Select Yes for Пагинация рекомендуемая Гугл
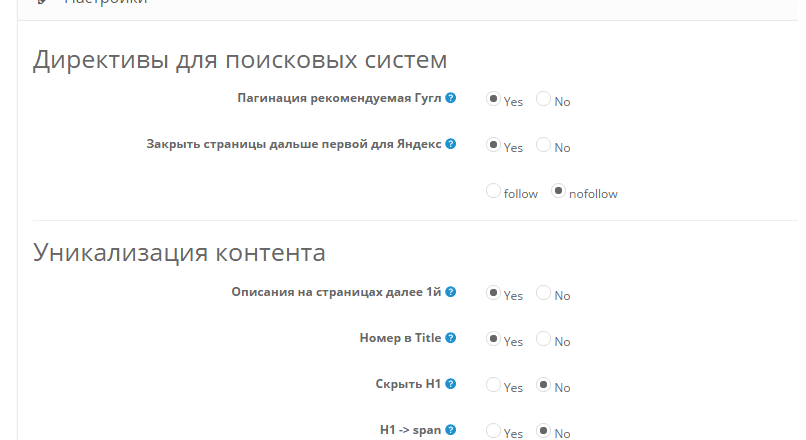806x440 pixels. click(x=493, y=99)
